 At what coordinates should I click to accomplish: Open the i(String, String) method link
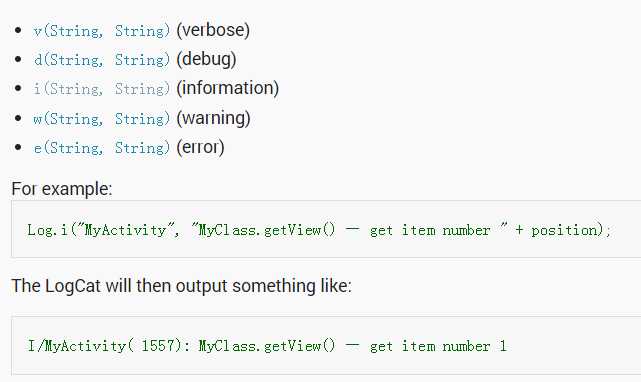click(x=101, y=89)
